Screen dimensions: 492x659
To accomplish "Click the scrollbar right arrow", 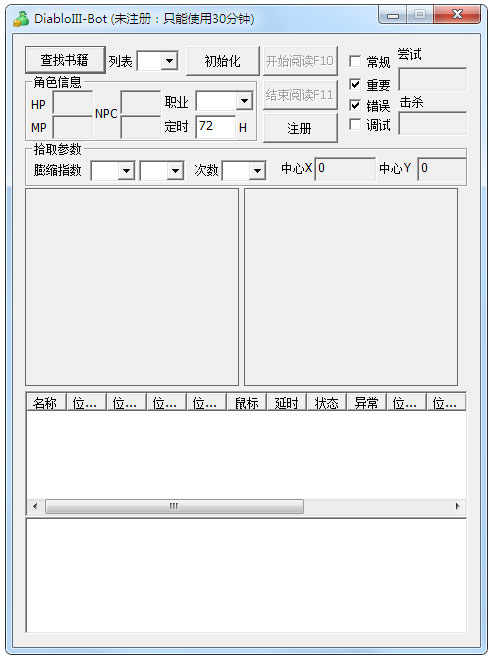I will (458, 506).
